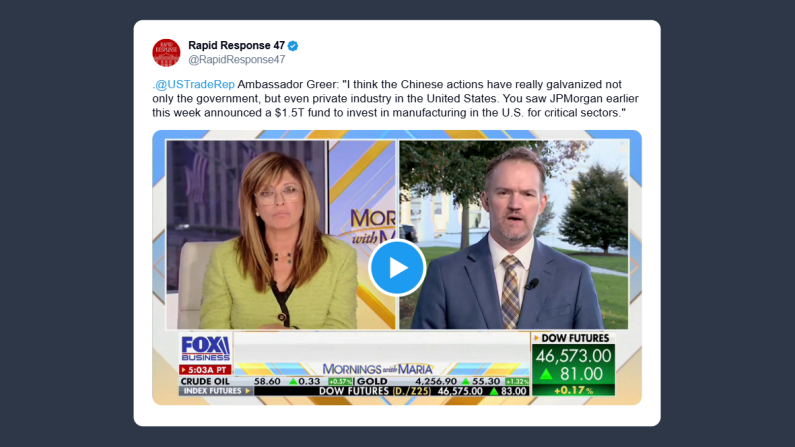Play the embedded video
The image size is (795, 447).
[x=397, y=268]
